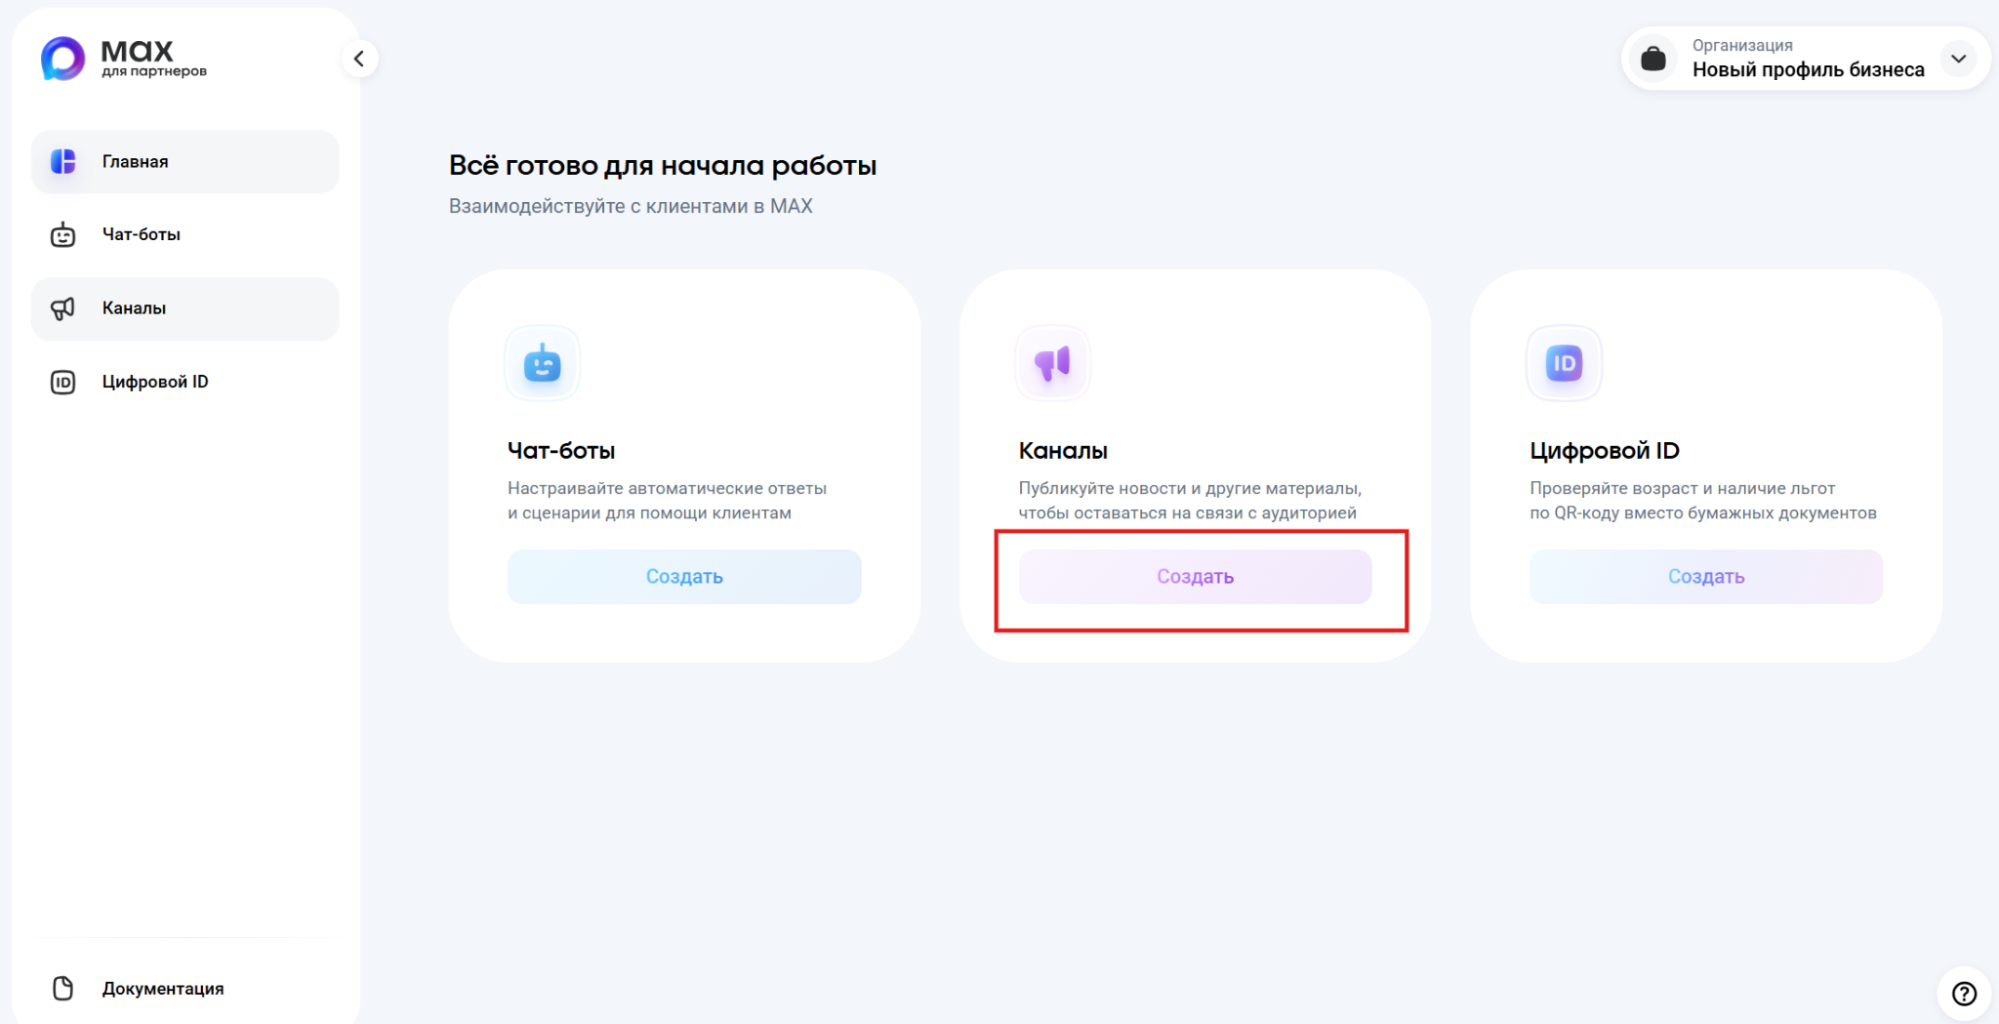
Task: Select the Новый профиль бизнеса organization name
Action: coord(1808,70)
